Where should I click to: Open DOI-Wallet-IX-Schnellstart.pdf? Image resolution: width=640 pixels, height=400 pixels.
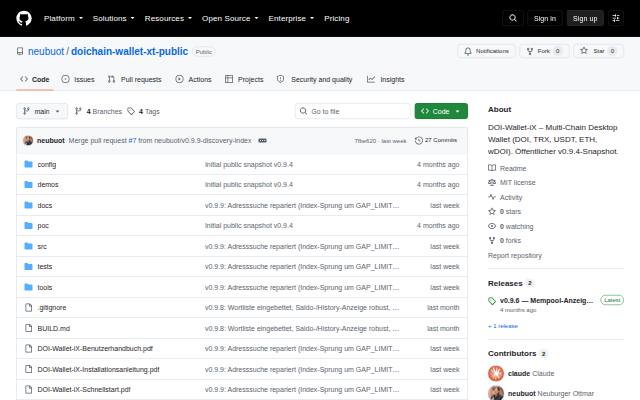point(84,389)
